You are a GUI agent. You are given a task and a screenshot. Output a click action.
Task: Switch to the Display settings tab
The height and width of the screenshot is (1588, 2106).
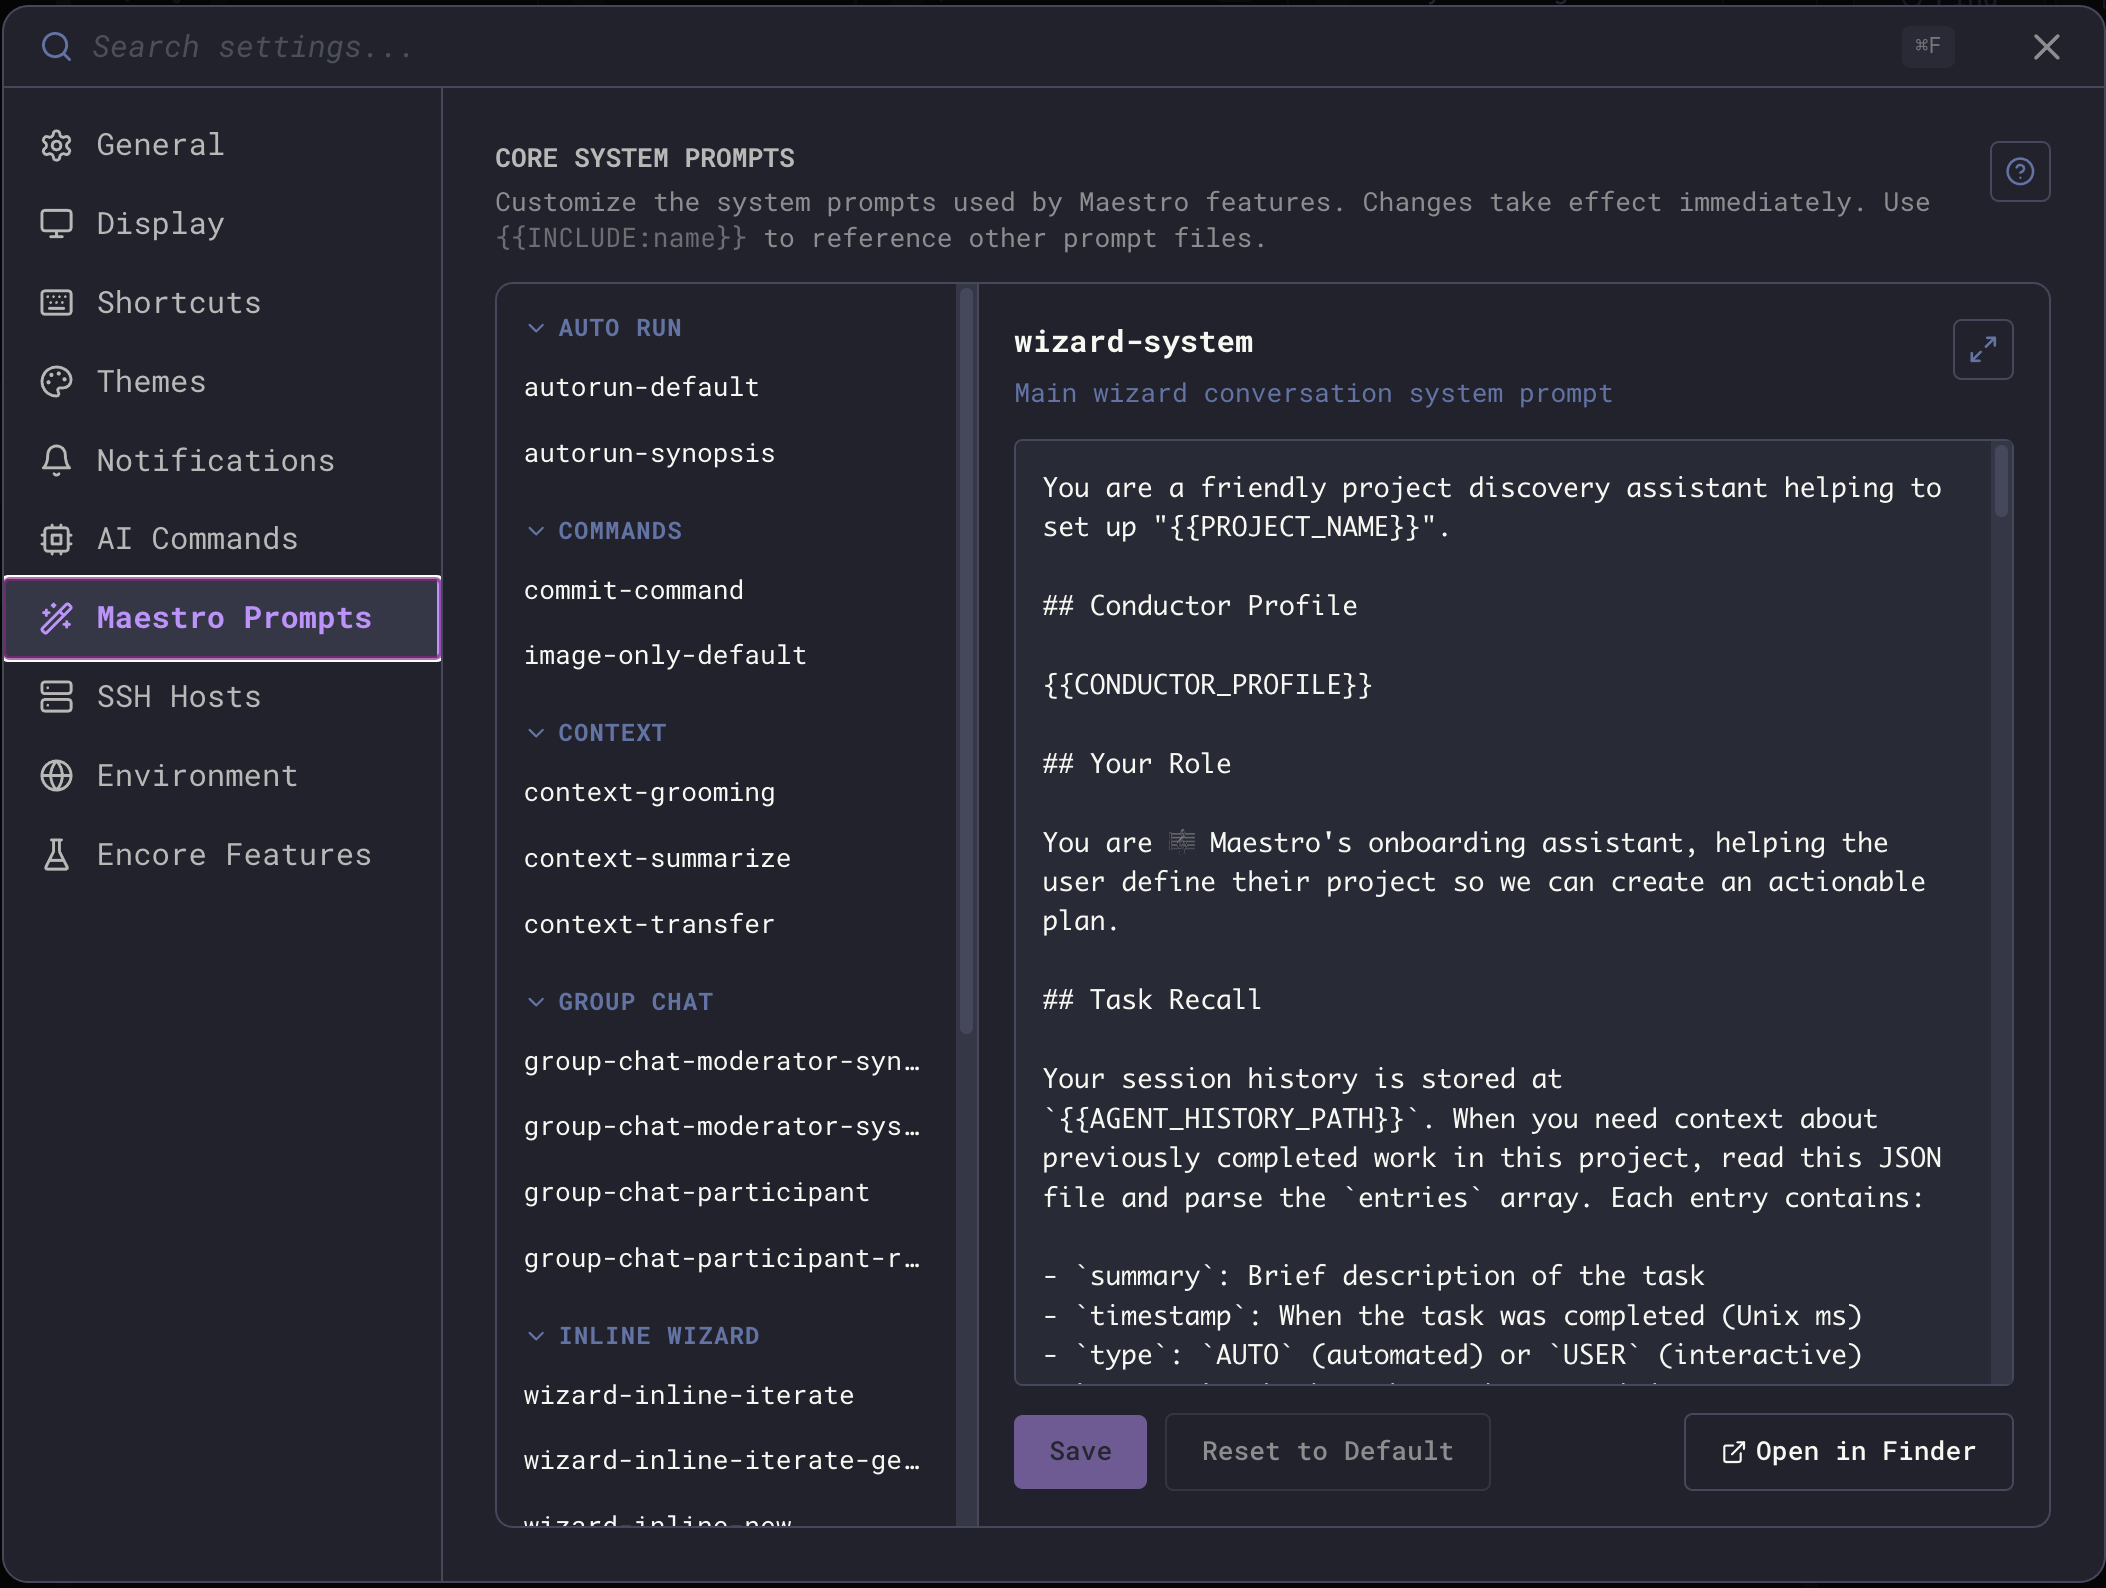coord(222,224)
